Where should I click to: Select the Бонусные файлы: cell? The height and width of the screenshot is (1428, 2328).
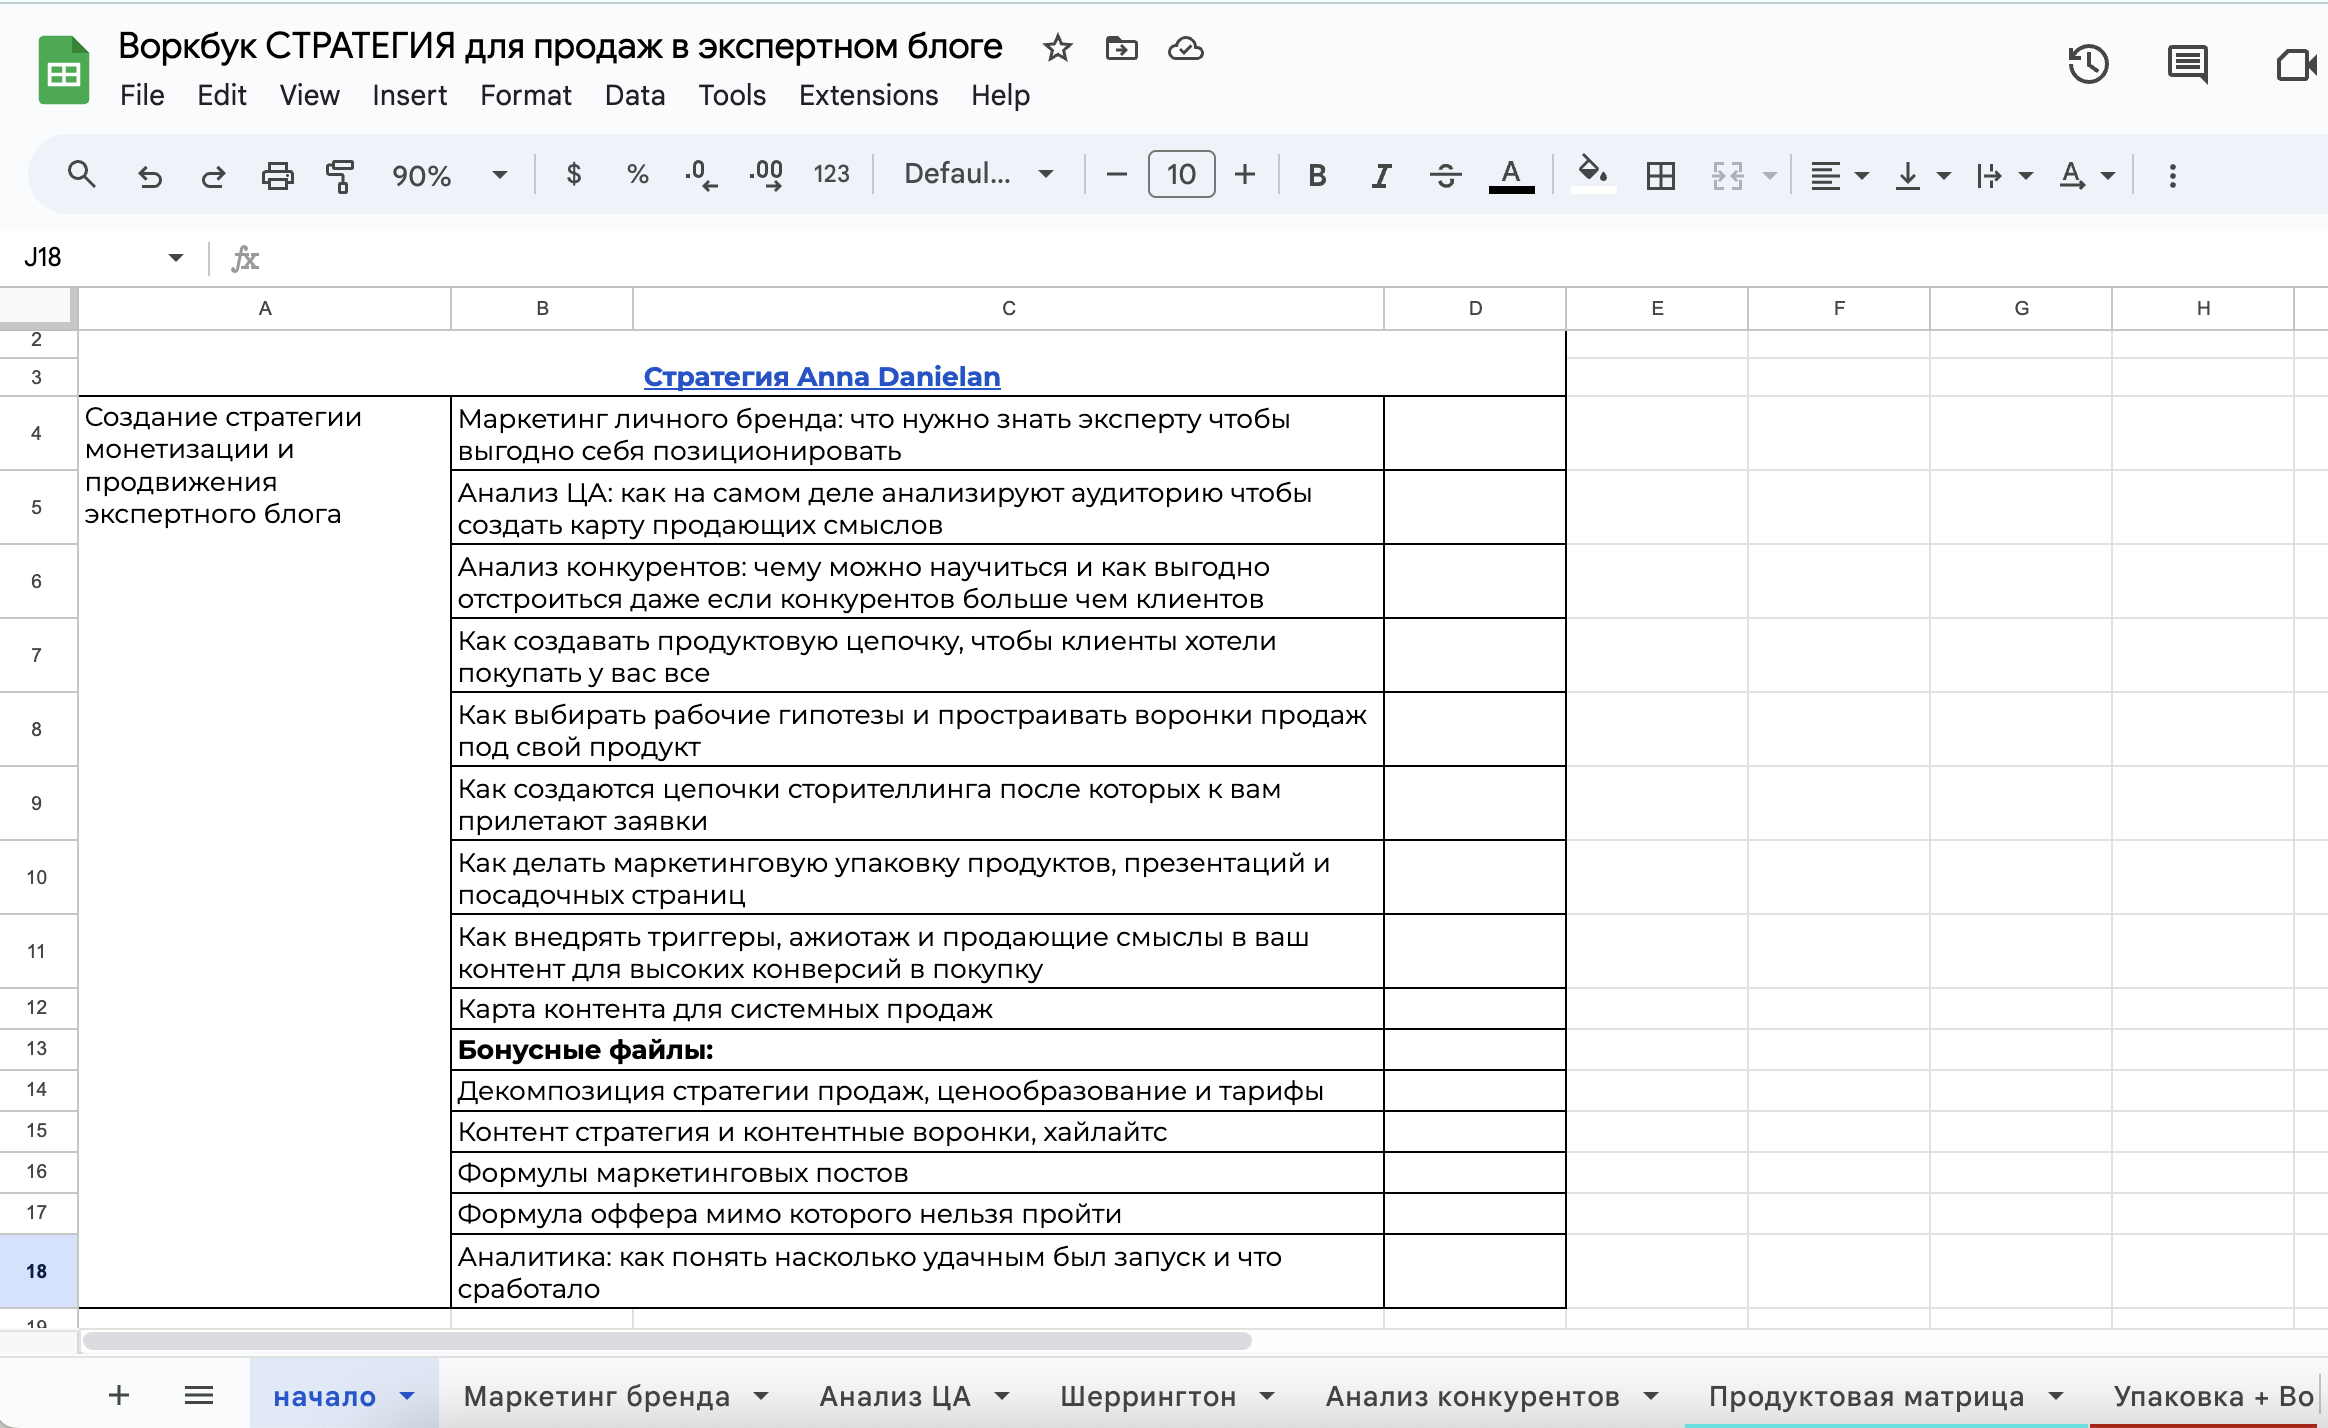coord(917,1050)
